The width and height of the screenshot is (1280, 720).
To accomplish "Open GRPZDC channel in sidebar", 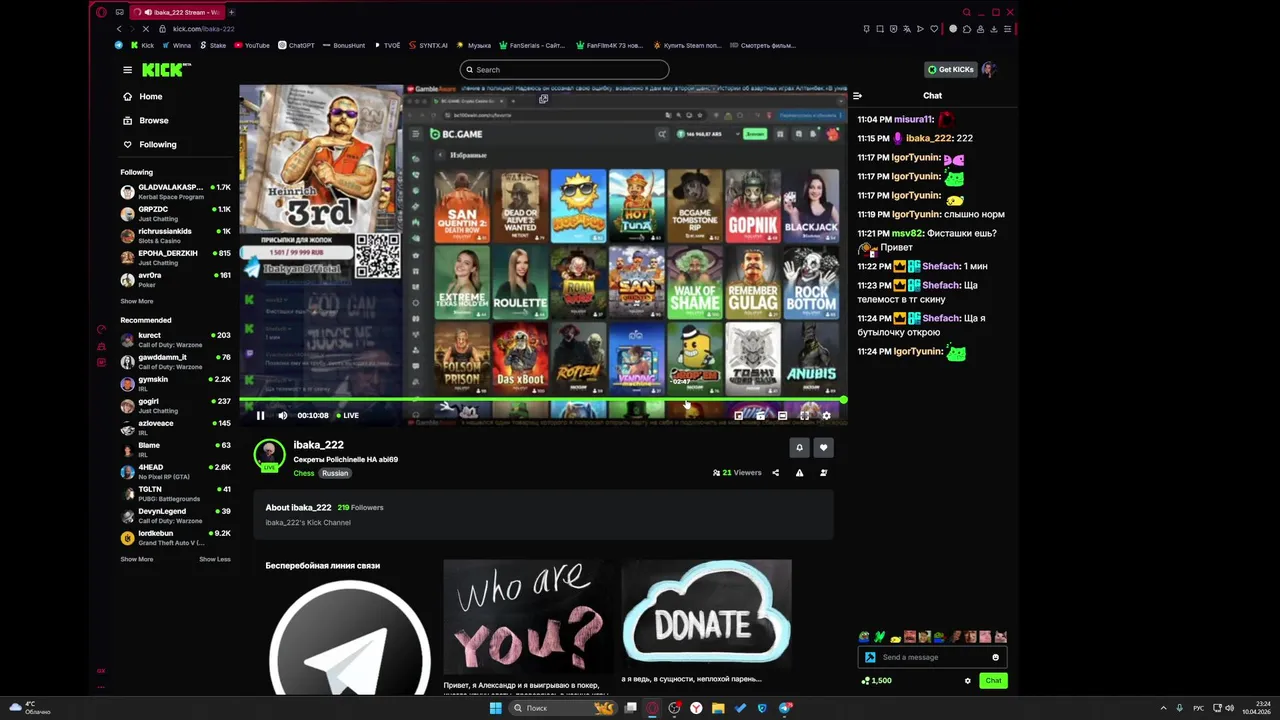I will click(x=176, y=214).
